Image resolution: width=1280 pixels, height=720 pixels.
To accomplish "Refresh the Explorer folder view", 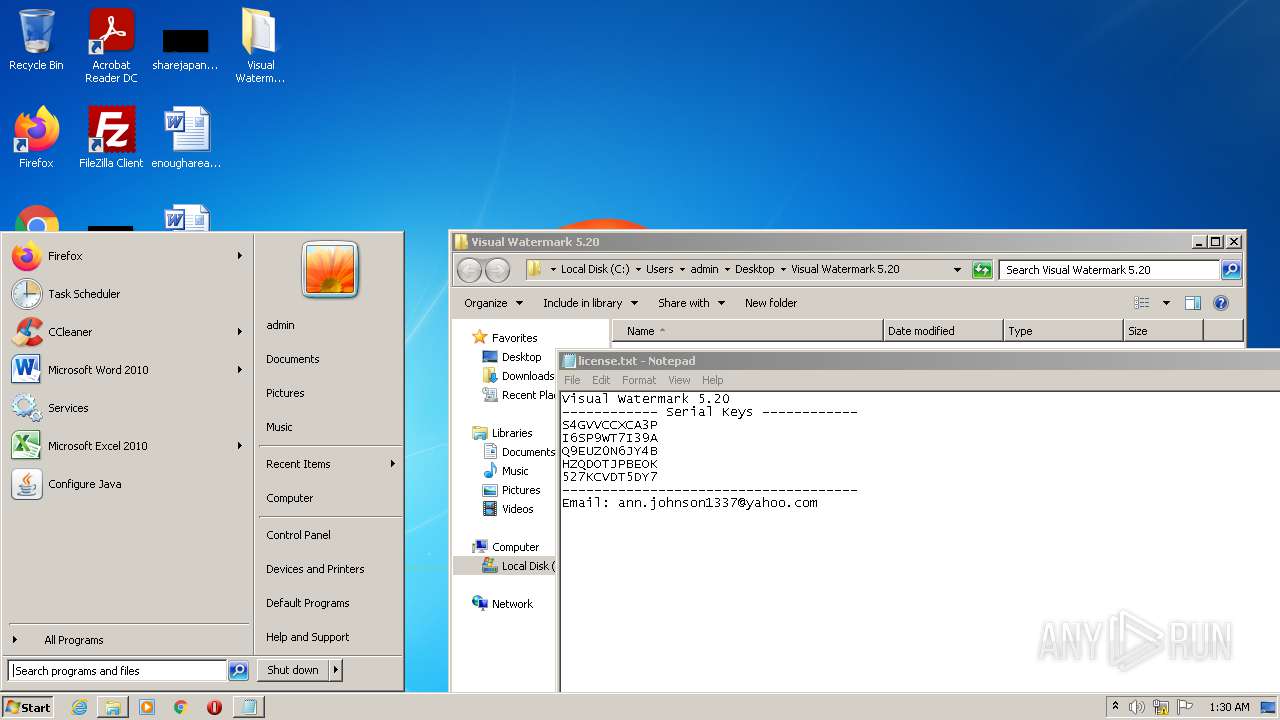I will point(982,270).
